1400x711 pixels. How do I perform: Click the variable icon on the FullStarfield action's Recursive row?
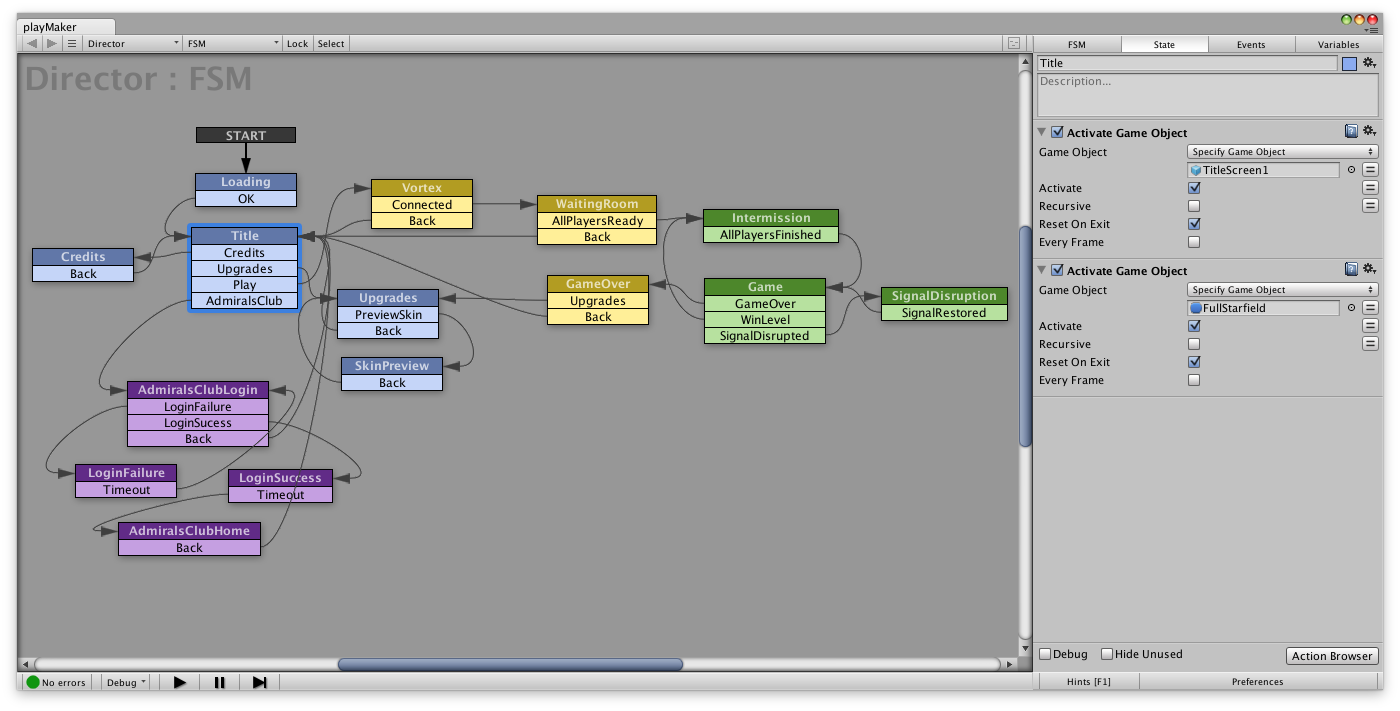1370,344
